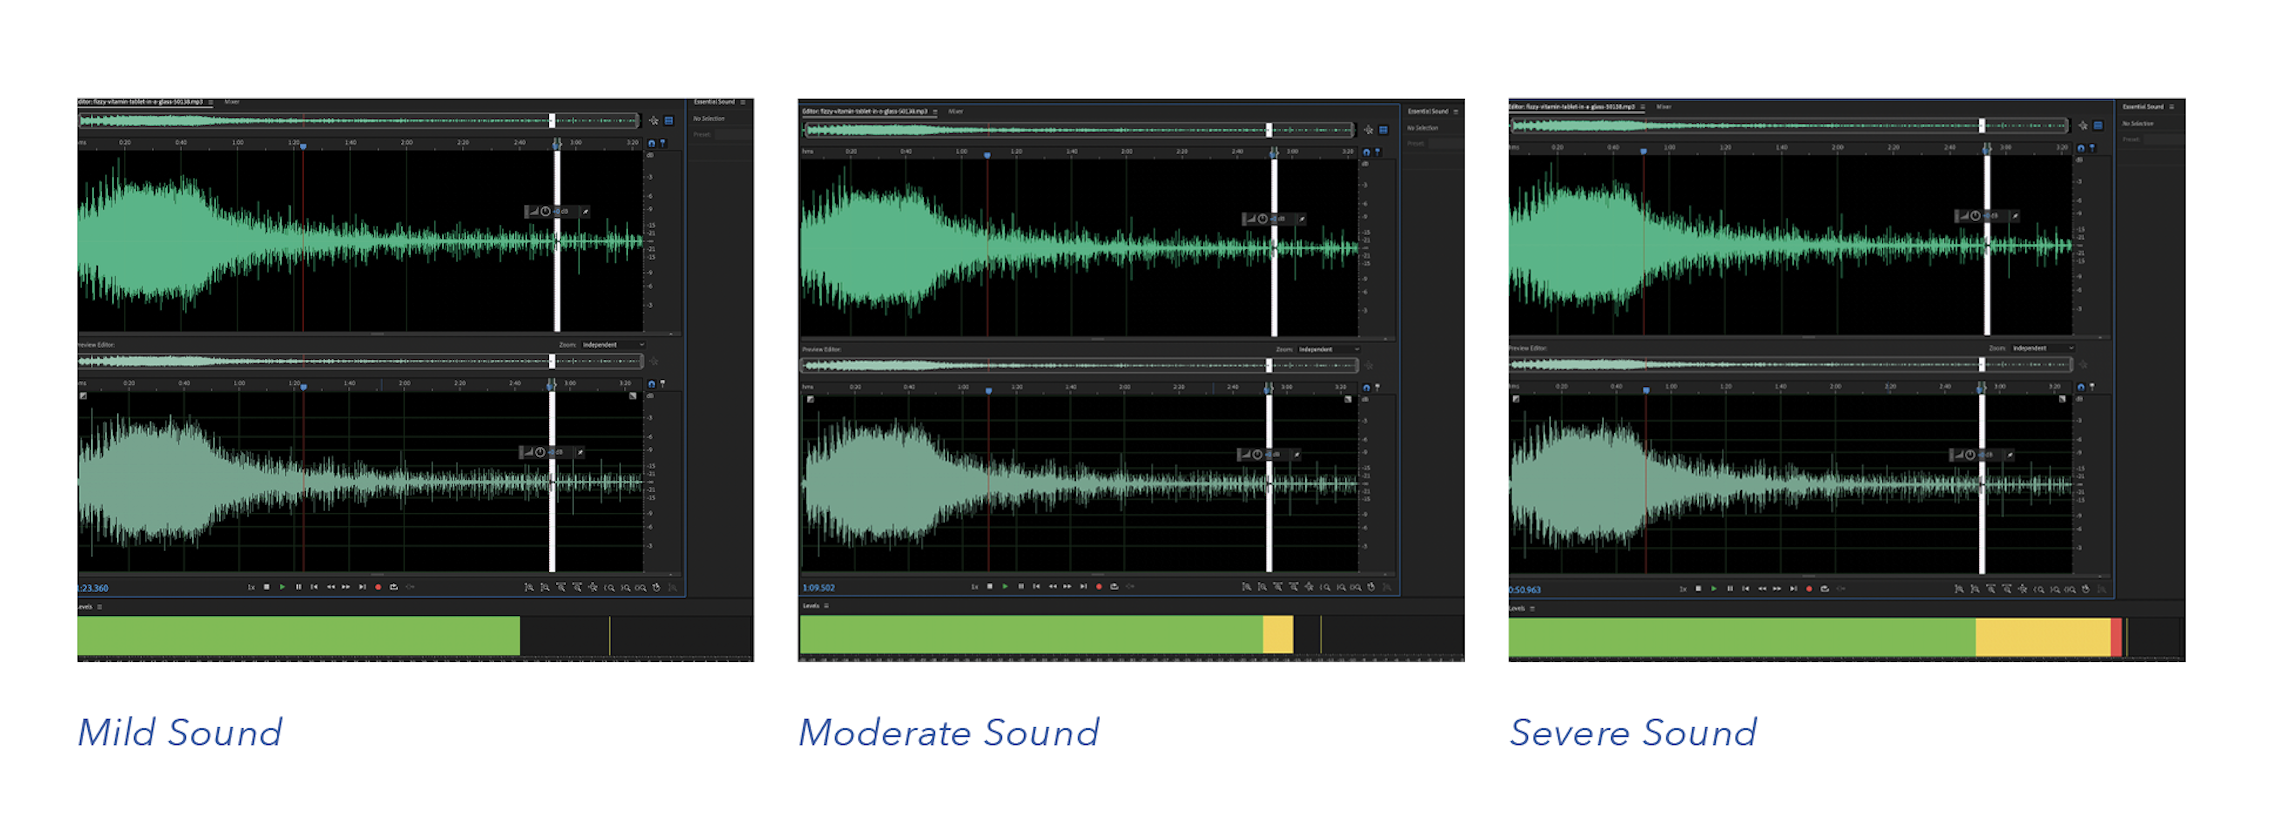This screenshot has height=834, width=2276.
Task: Toggle Loop Playback in Mild Sound screenshot
Action: 394,587
